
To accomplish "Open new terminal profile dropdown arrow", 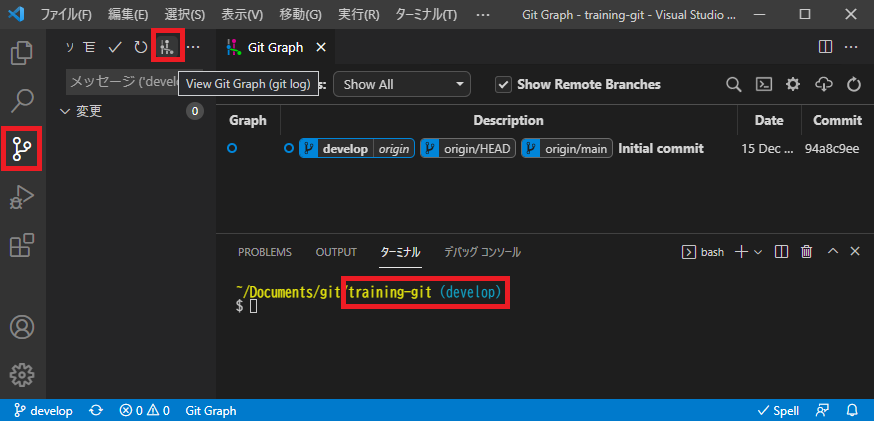I will pos(758,252).
